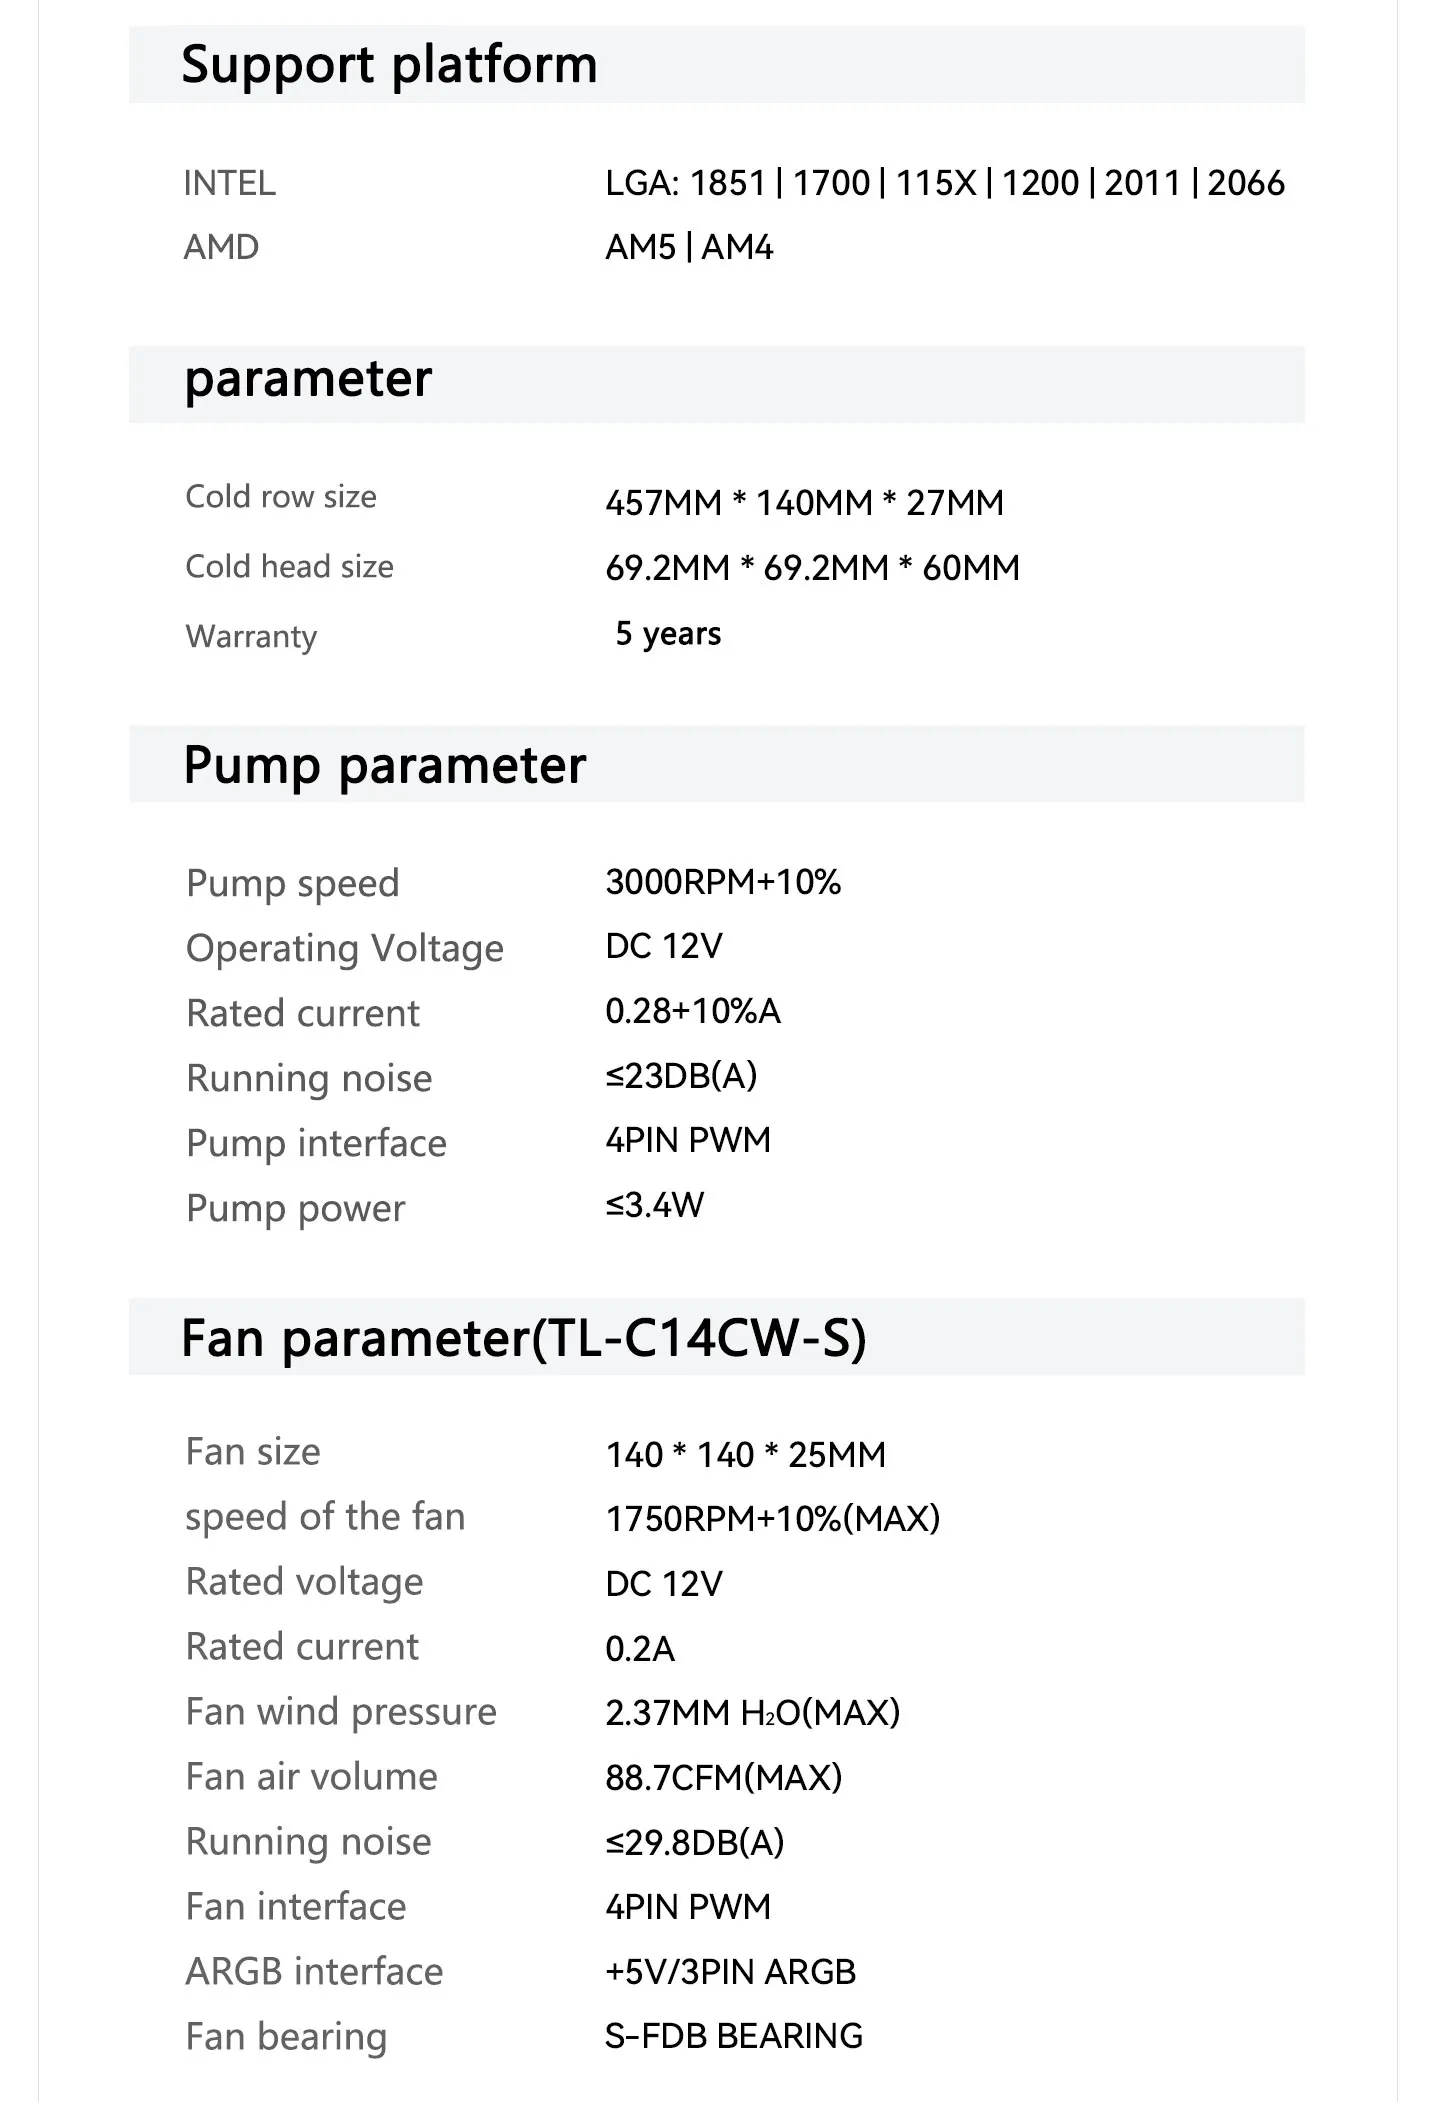Image resolution: width=1440 pixels, height=2102 pixels.
Task: Click the Support platform section heading
Action: 389,66
